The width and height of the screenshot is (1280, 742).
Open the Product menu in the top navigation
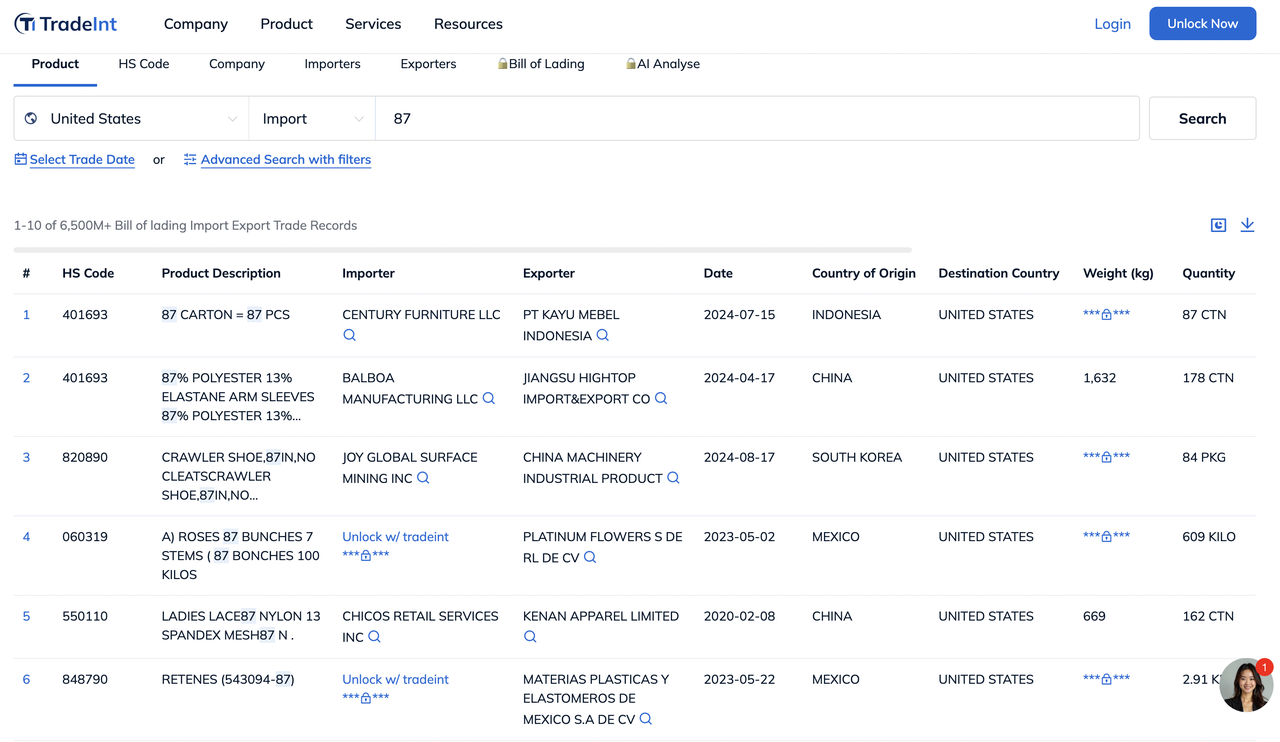coord(287,24)
